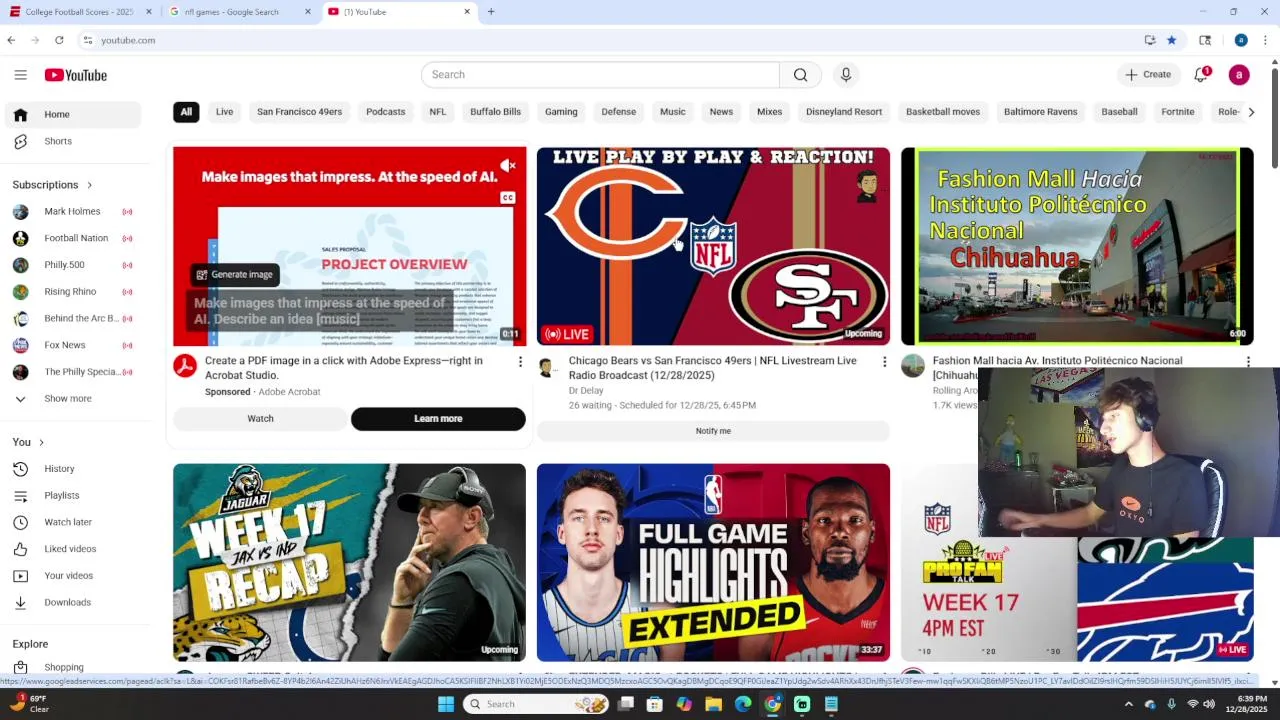The height and width of the screenshot is (720, 1280).
Task: Open Chicago Bears vs 49ers video title
Action: [712, 368]
